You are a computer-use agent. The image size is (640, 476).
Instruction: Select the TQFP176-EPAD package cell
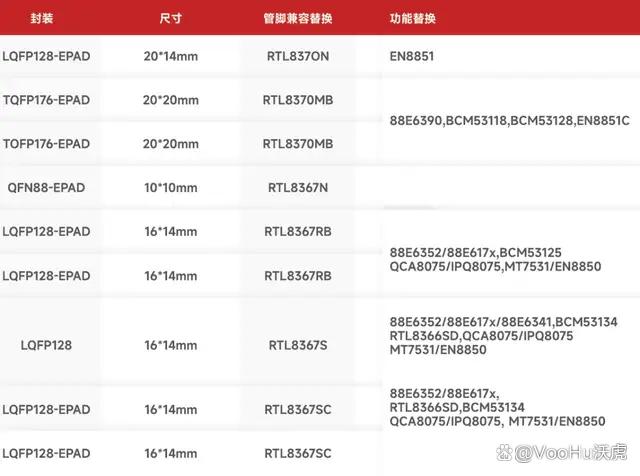pyautogui.click(x=46, y=100)
